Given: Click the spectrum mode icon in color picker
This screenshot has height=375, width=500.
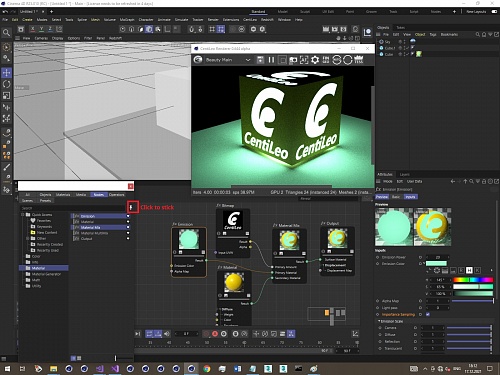Looking at the screenshot, I should pos(445,270).
